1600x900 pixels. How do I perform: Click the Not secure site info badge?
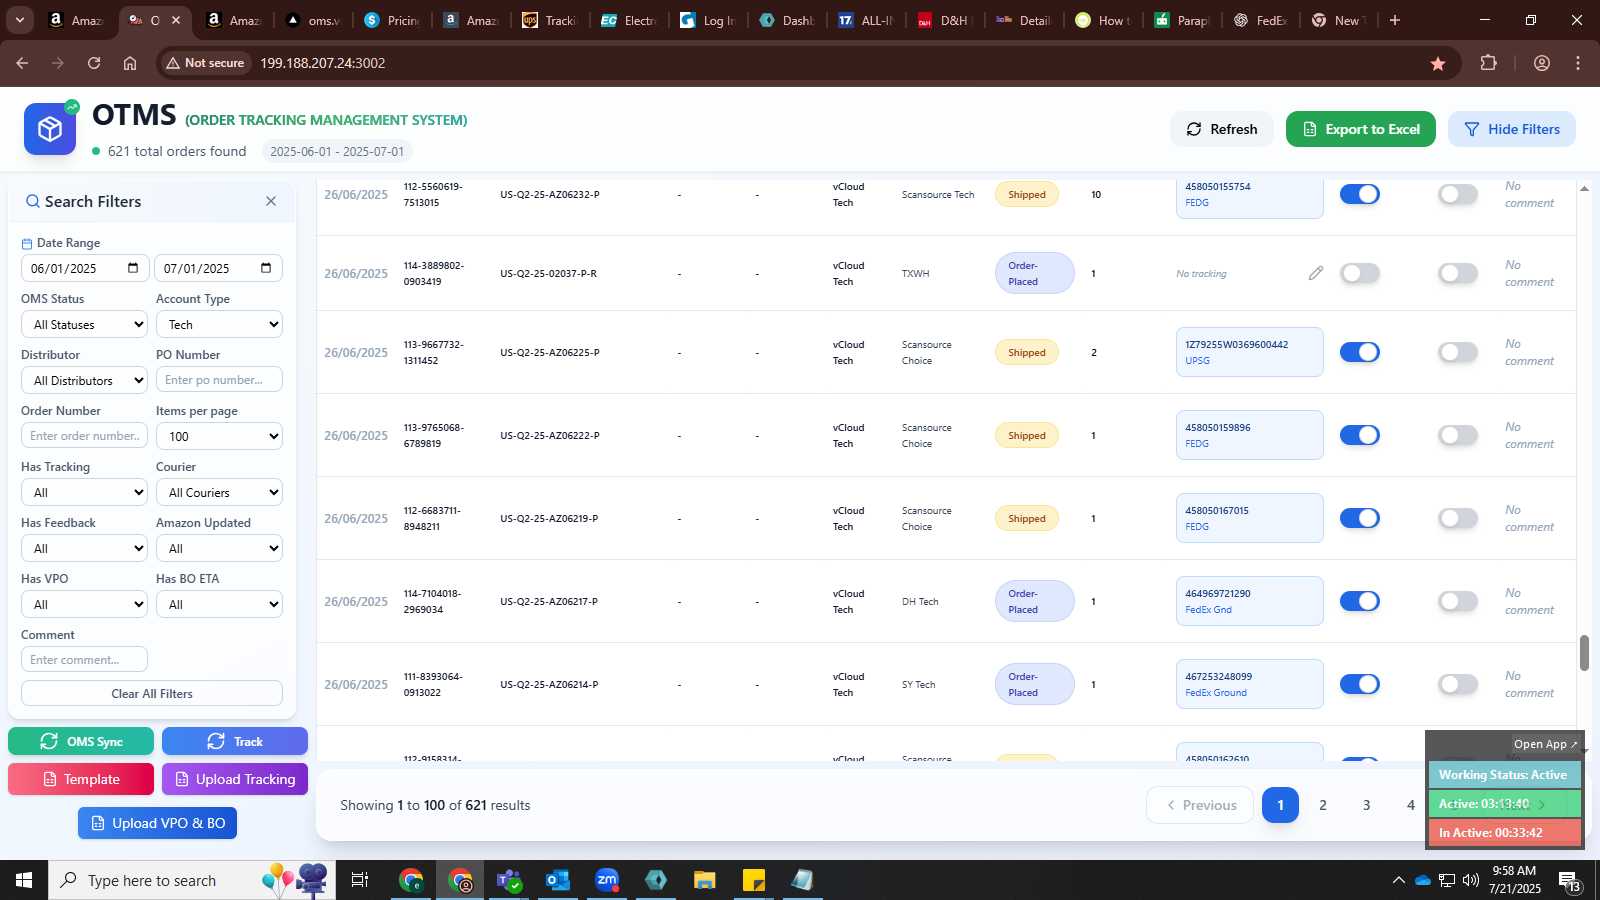coord(206,63)
